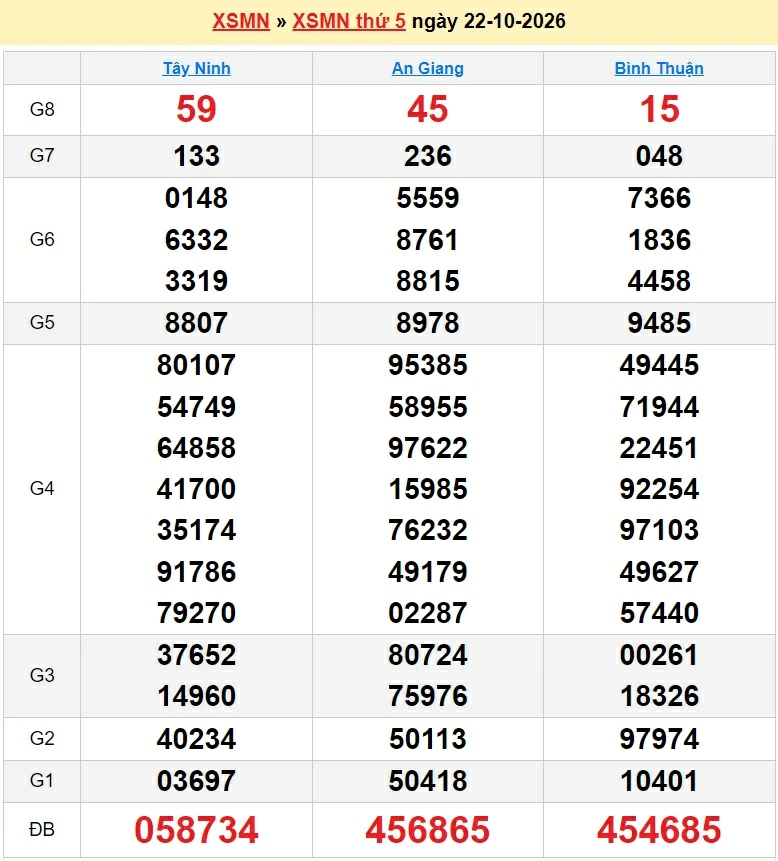Click G4 number 35174
The height and width of the screenshot is (861, 778).
click(x=197, y=530)
